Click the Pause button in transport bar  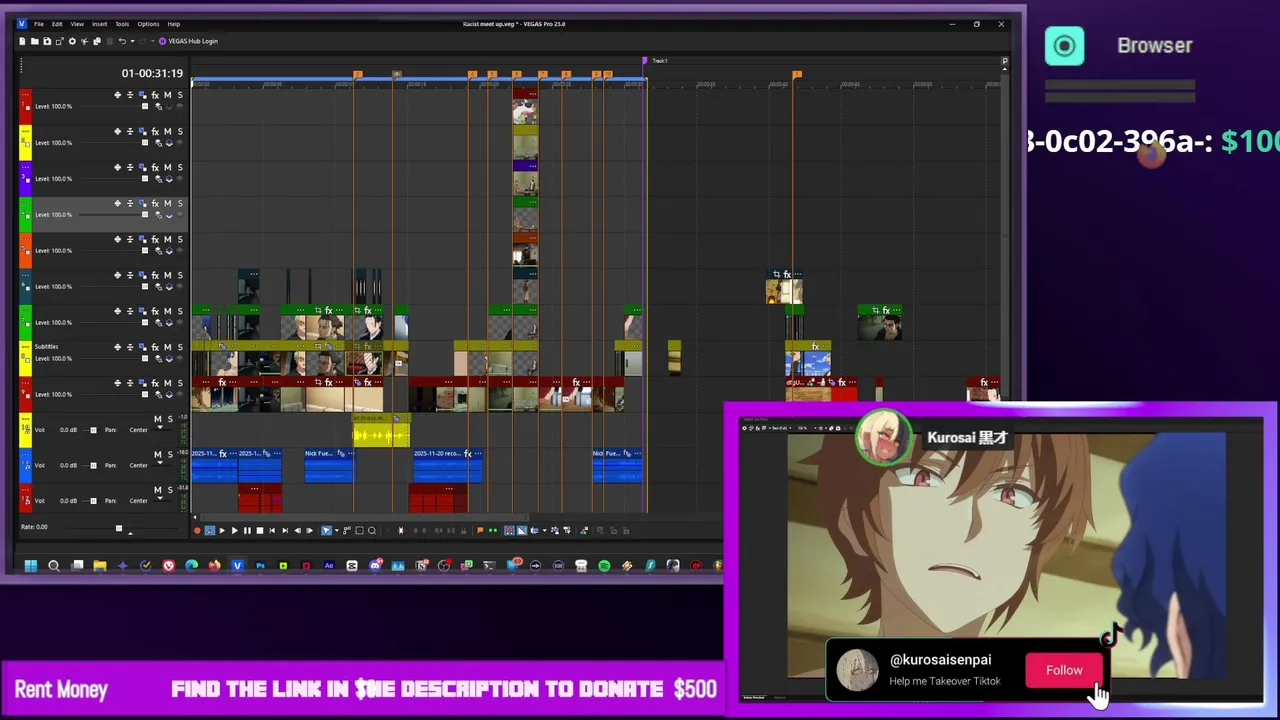tap(247, 530)
